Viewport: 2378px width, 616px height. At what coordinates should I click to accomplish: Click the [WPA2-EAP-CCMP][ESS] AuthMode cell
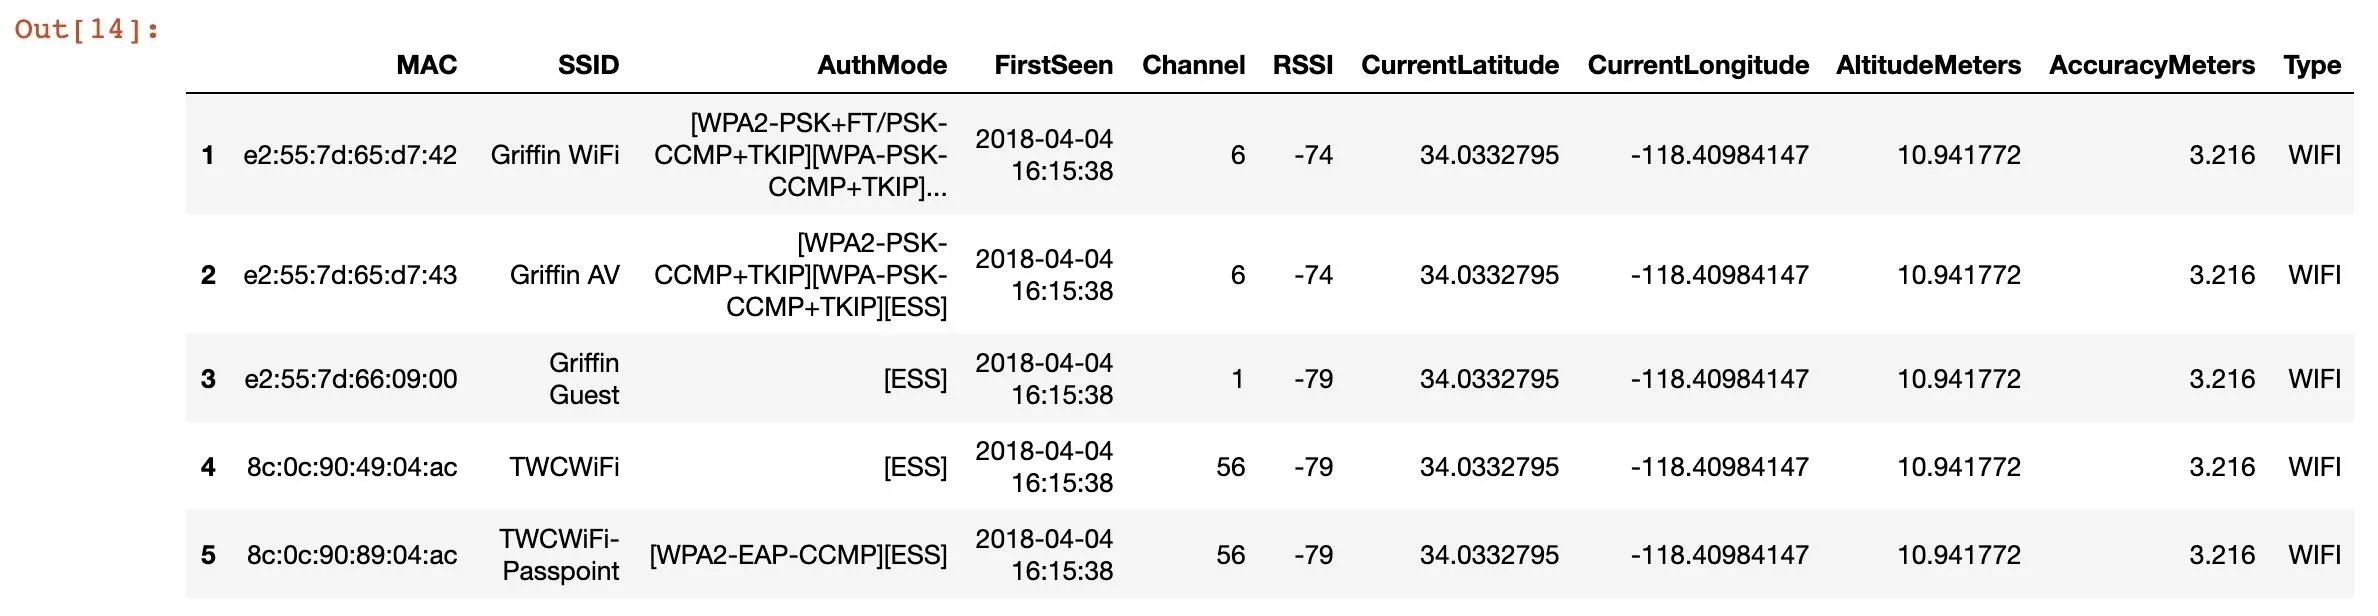click(798, 555)
